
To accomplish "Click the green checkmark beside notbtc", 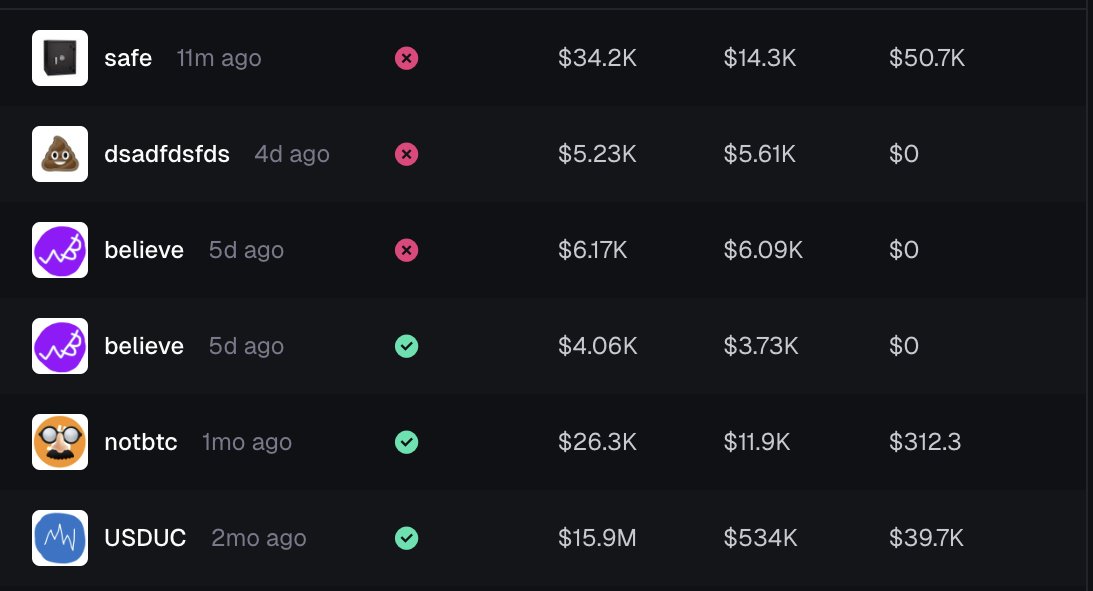I will coord(406,442).
